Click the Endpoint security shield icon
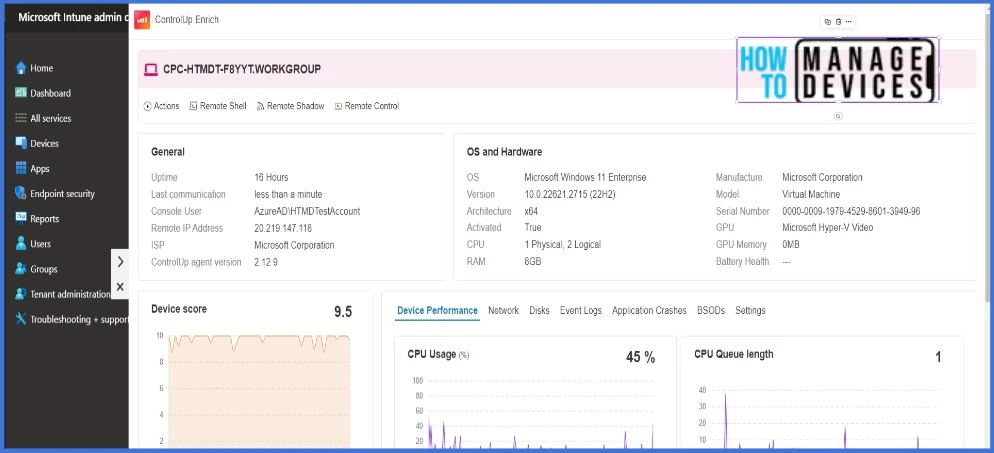 click(x=21, y=193)
